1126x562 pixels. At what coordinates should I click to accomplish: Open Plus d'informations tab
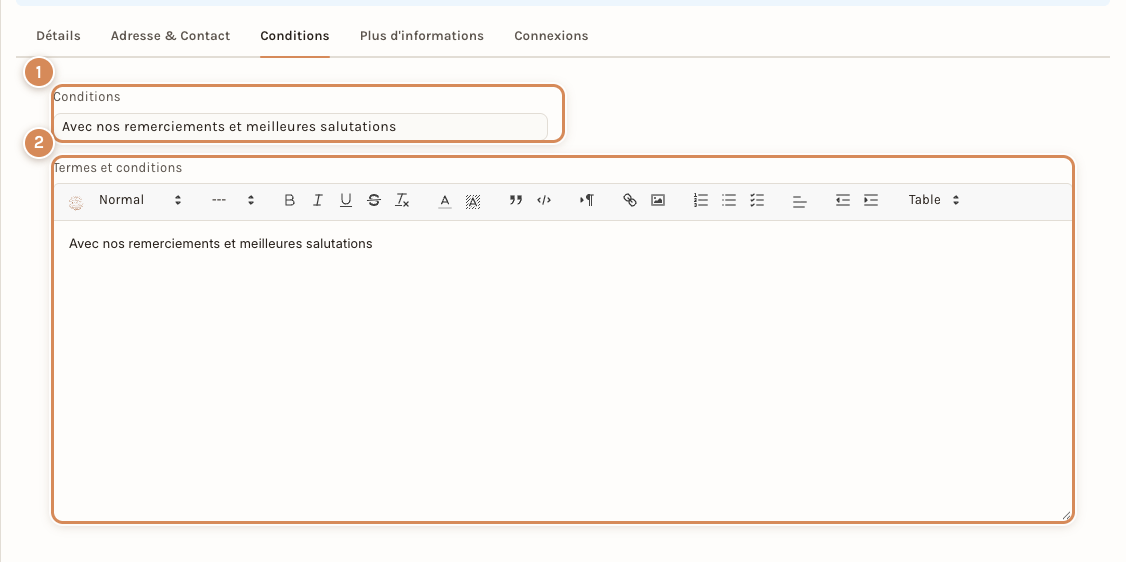coord(422,36)
